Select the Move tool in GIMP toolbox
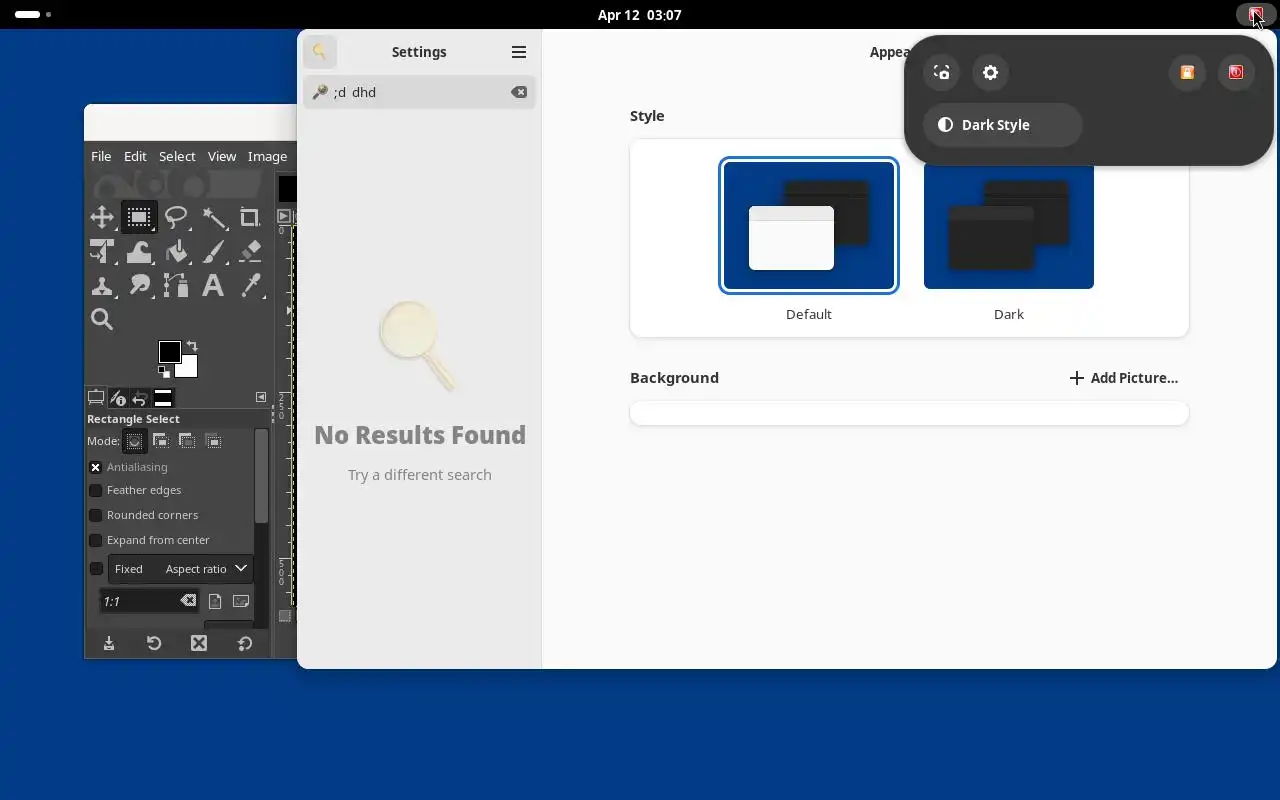The height and width of the screenshot is (800, 1280). click(102, 217)
